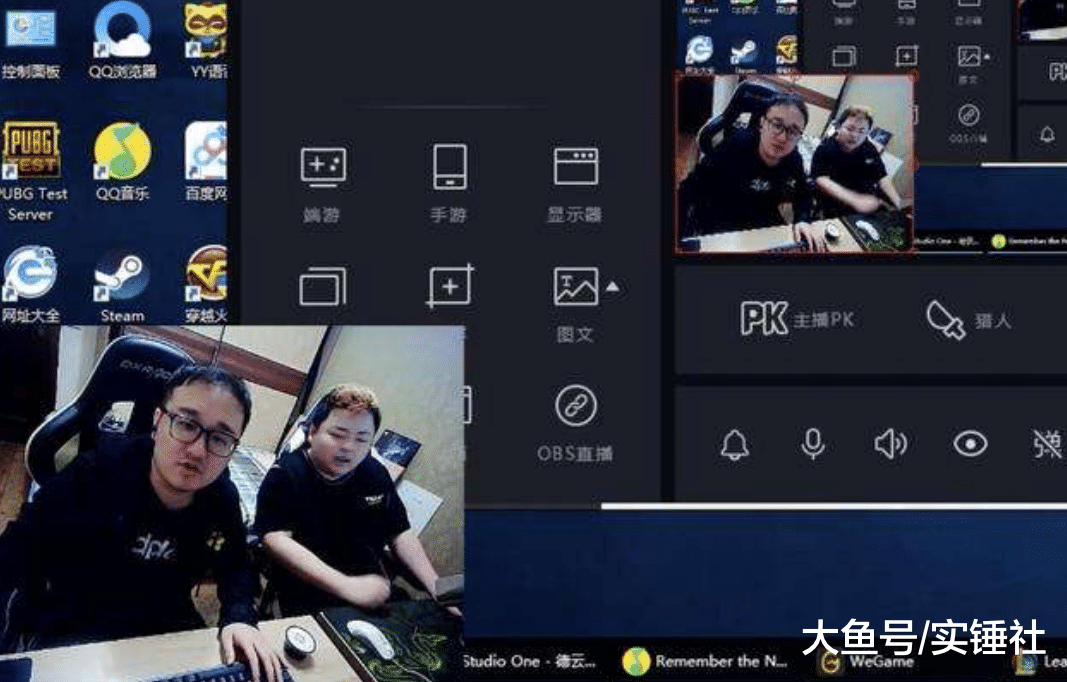Image resolution: width=1067 pixels, height=682 pixels.
Task: Switch to Studio One taskbar item
Action: [531, 661]
